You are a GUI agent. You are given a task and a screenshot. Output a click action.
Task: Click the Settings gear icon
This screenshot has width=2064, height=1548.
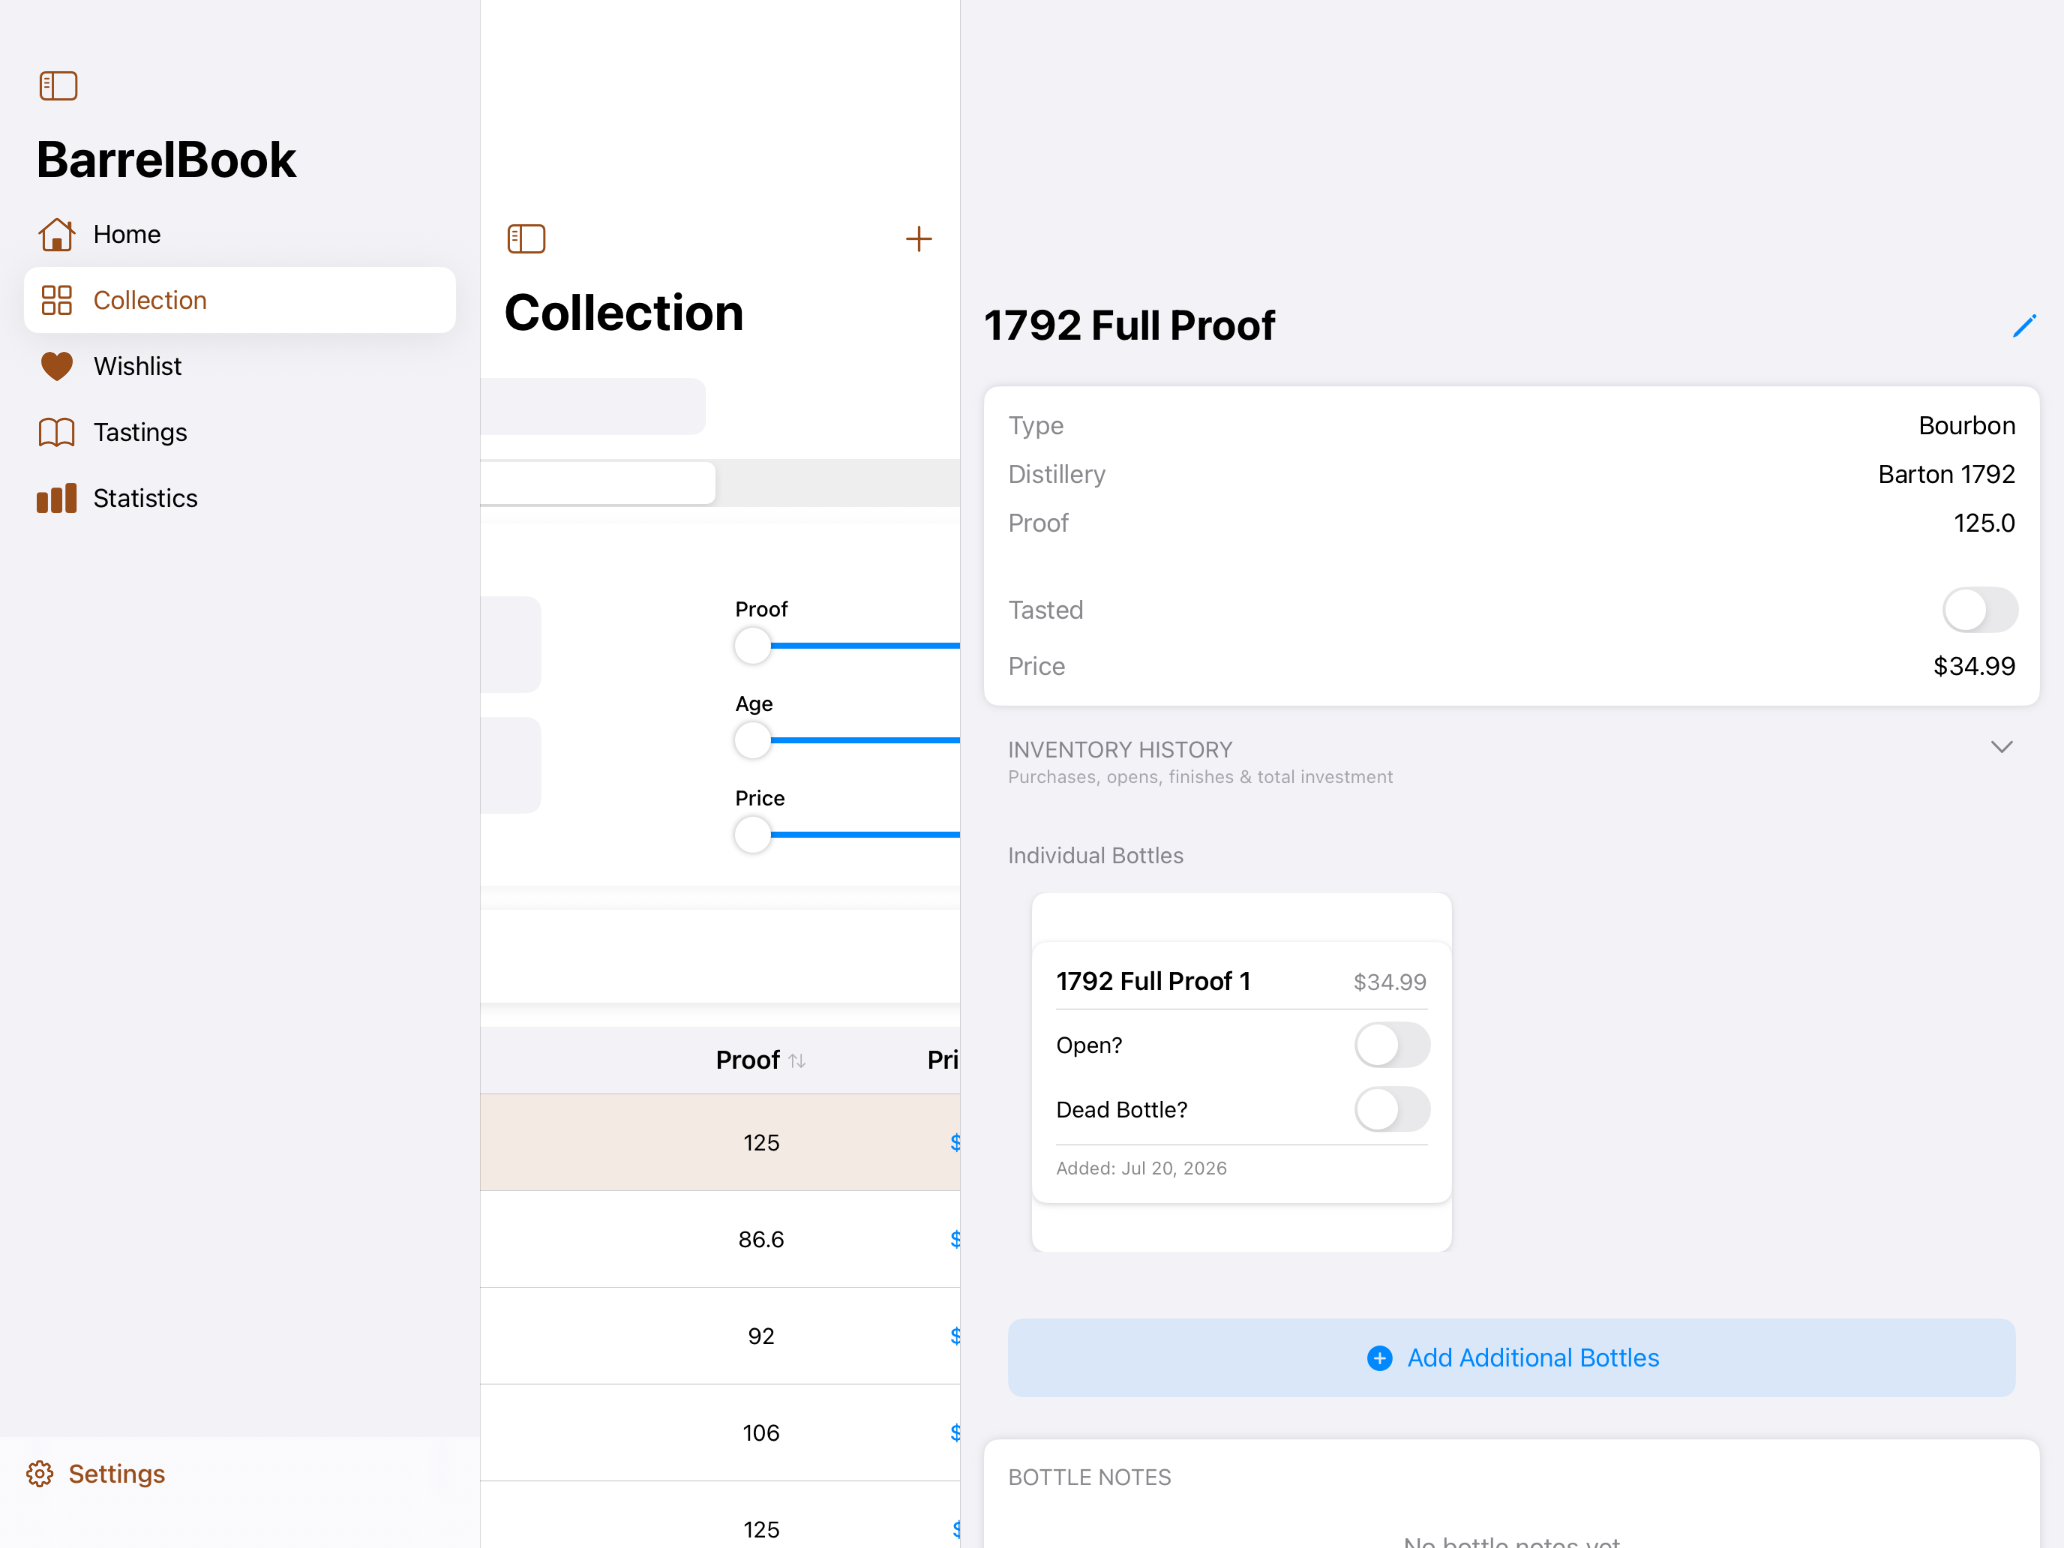(x=40, y=1474)
